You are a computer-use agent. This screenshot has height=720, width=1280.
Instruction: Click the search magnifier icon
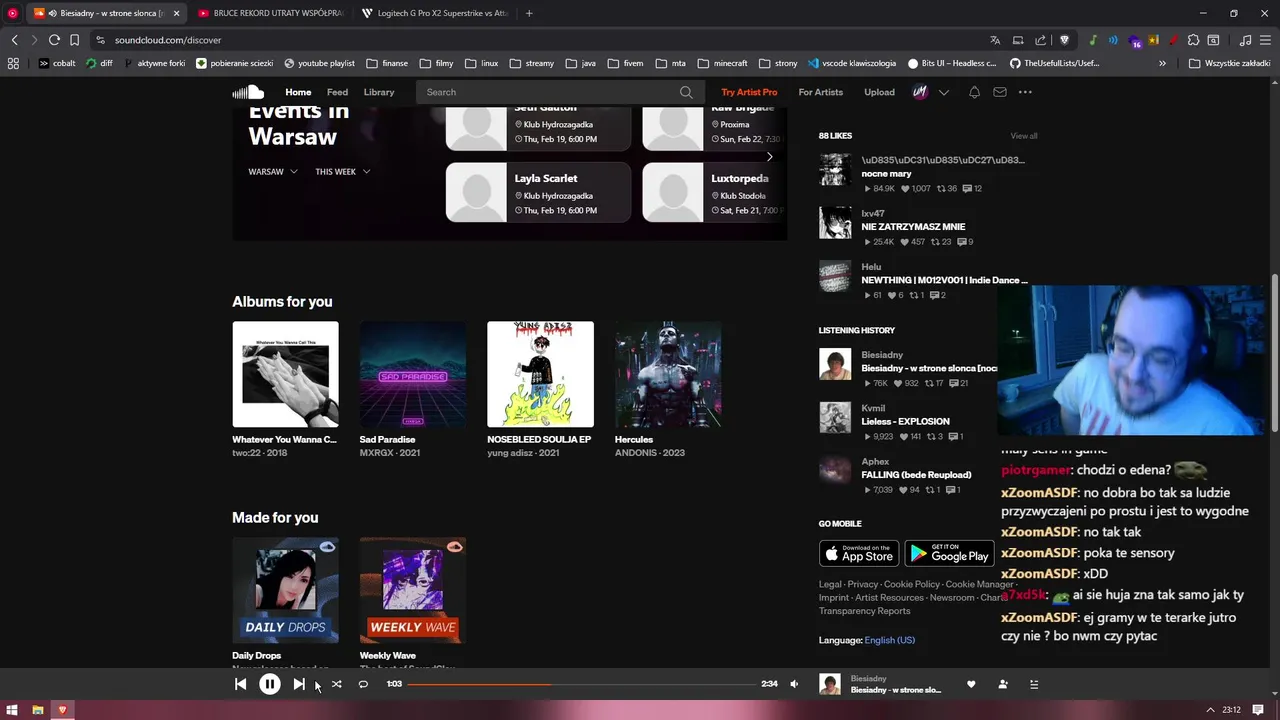[686, 92]
